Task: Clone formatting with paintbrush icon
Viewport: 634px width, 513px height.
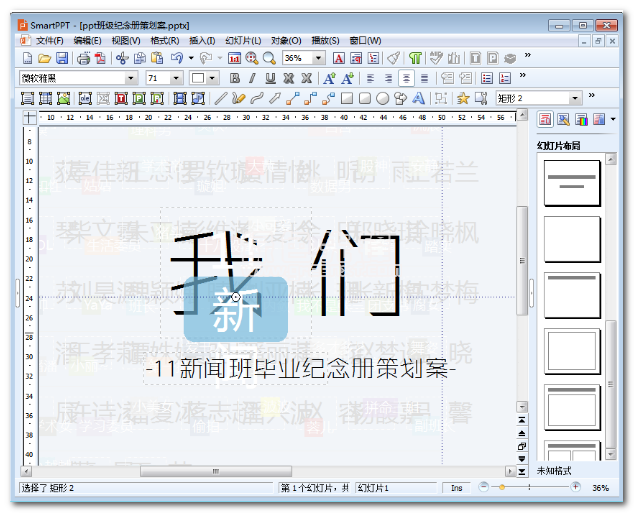Action: [393, 58]
